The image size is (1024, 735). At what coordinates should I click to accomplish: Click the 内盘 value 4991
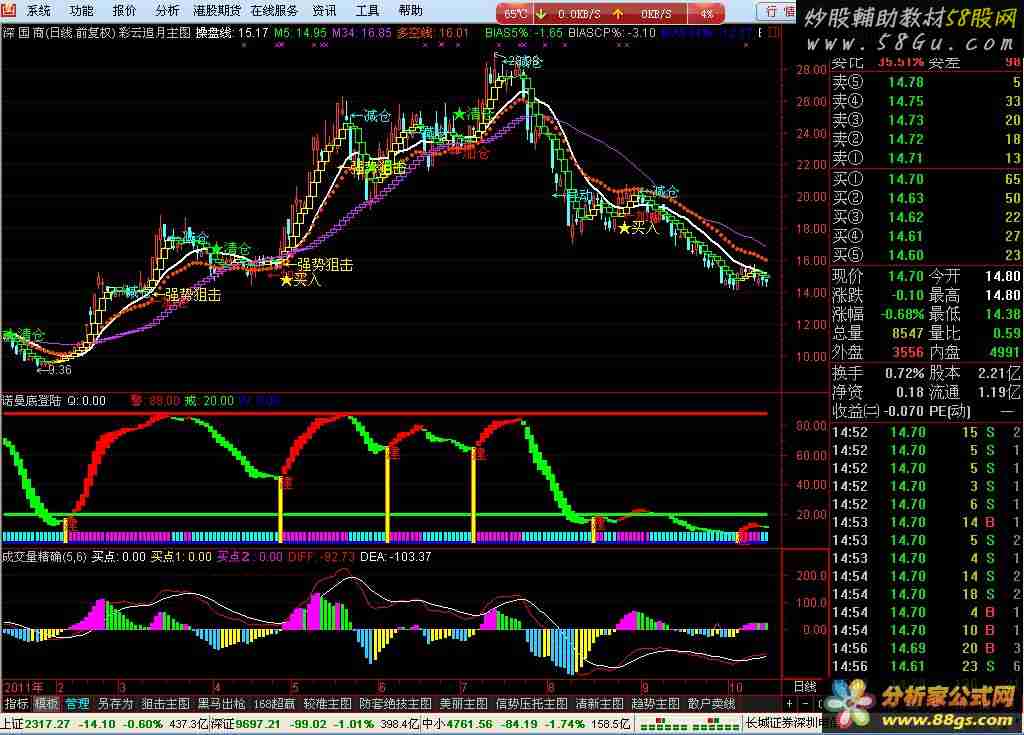1004,353
